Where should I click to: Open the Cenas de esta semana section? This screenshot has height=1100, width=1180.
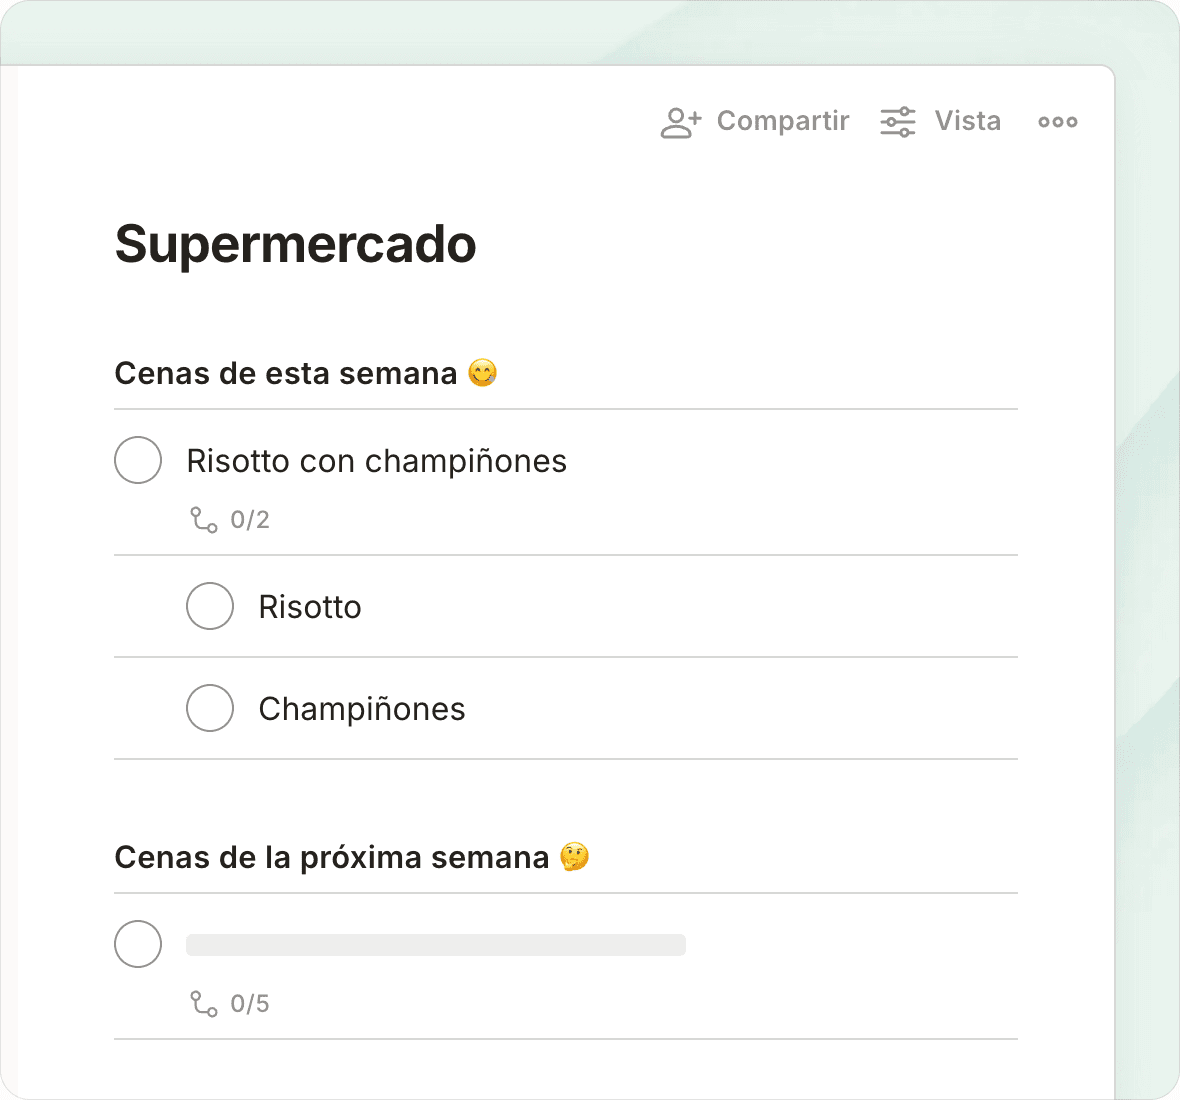point(285,373)
